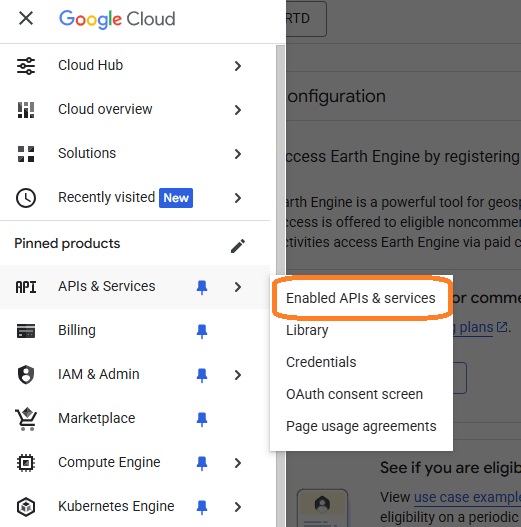Viewport: 521px width, 527px height.
Task: Expand the Cloud Hub submenu chevron
Action: [238, 66]
